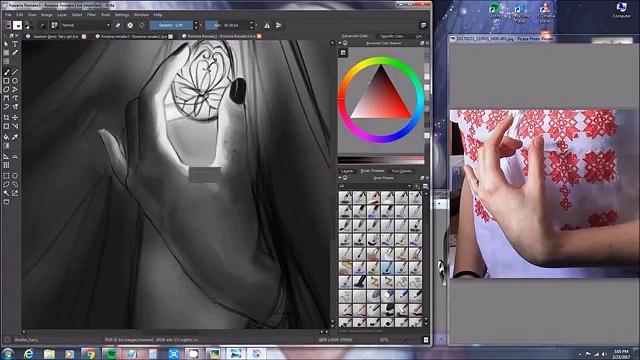The image size is (640, 360).
Task: Toggle horizontal mirror painting
Action: pos(267,25)
